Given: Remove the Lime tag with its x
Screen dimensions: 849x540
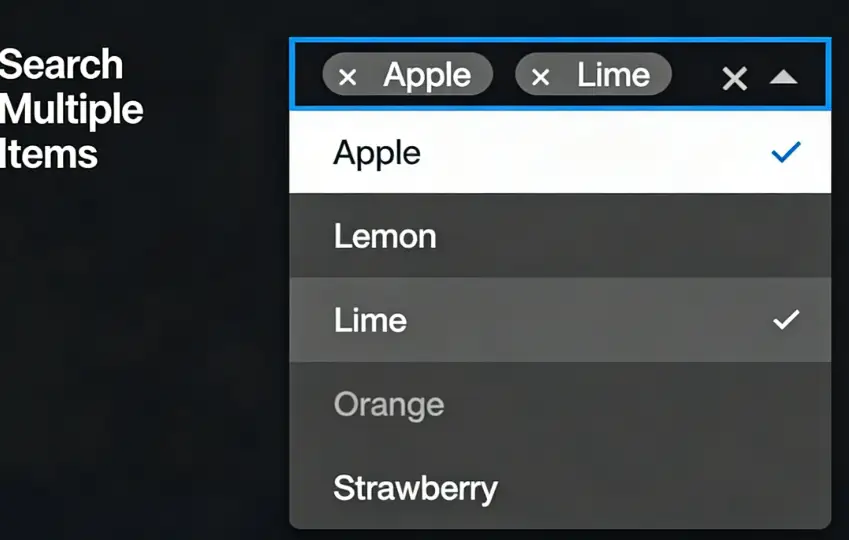Looking at the screenshot, I should (x=540, y=76).
